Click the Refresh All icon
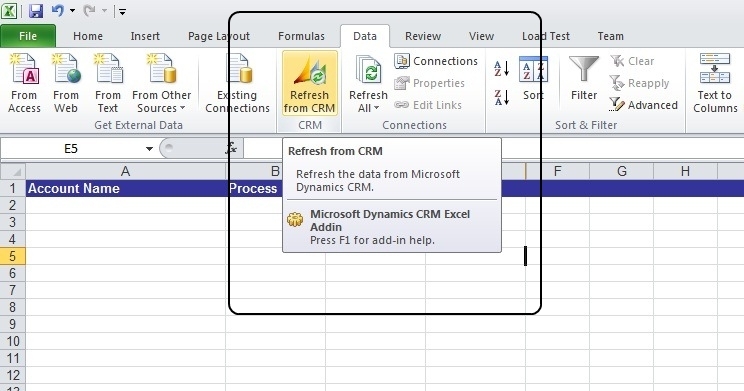The image size is (744, 391). (368, 69)
